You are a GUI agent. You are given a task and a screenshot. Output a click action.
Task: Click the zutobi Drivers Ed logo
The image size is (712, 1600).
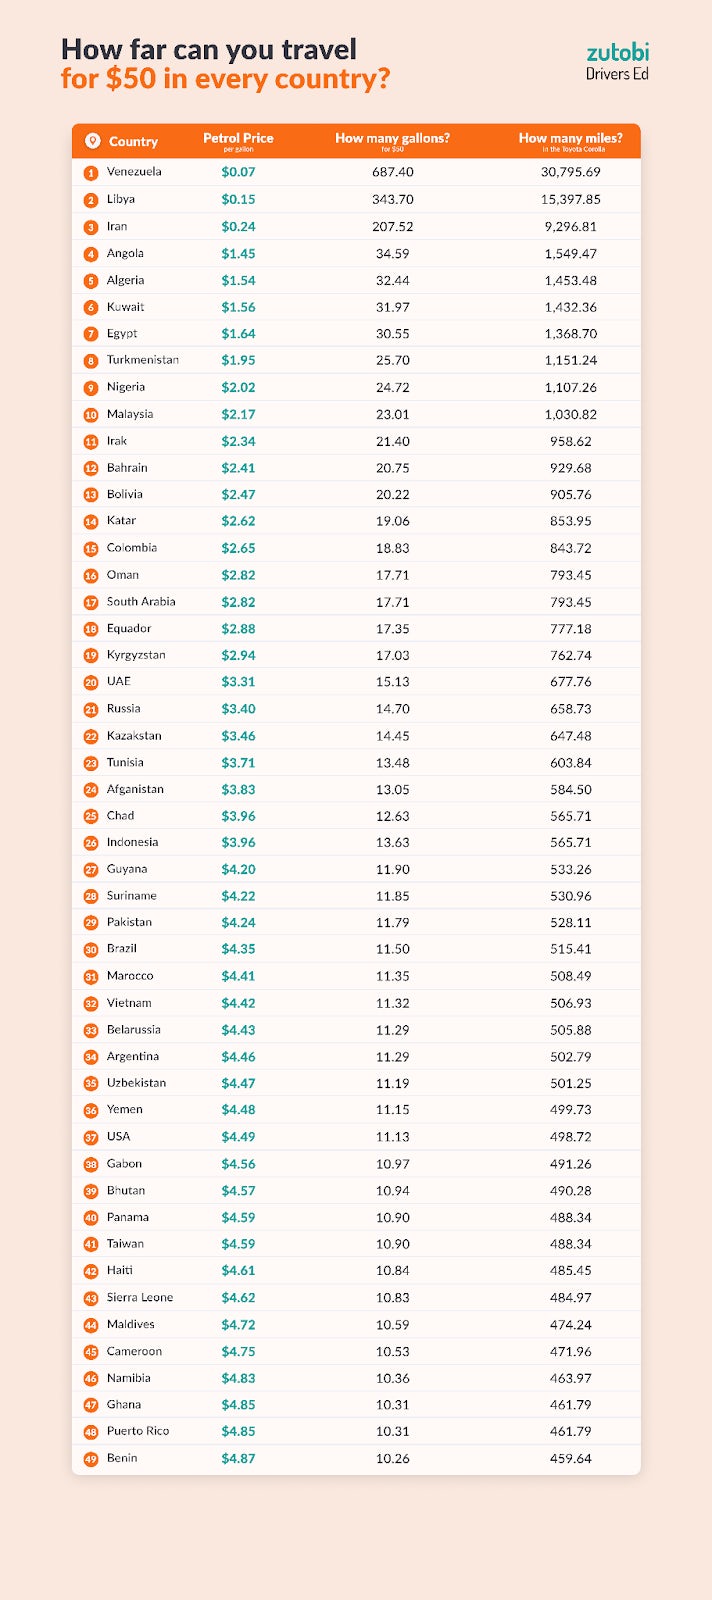[x=617, y=61]
